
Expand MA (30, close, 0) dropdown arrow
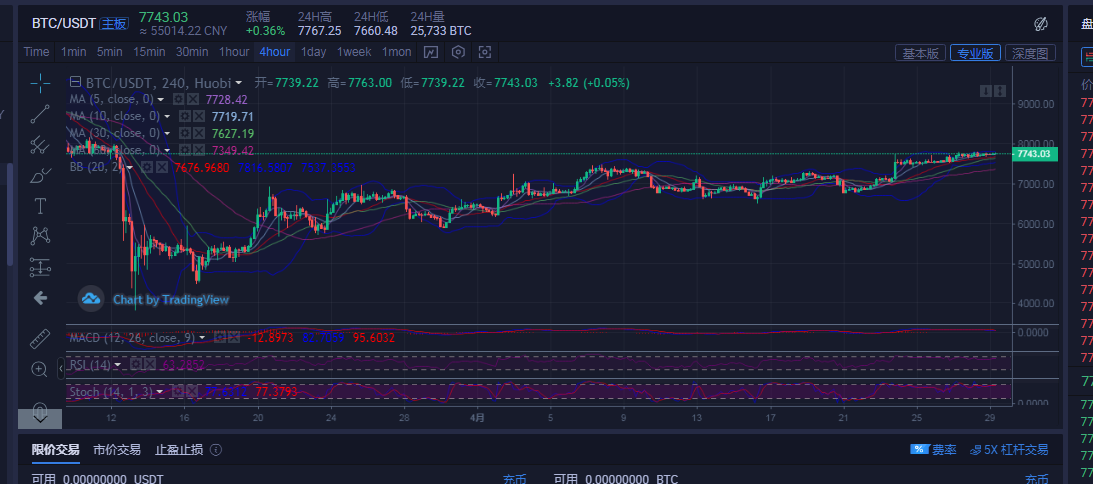click(x=167, y=133)
